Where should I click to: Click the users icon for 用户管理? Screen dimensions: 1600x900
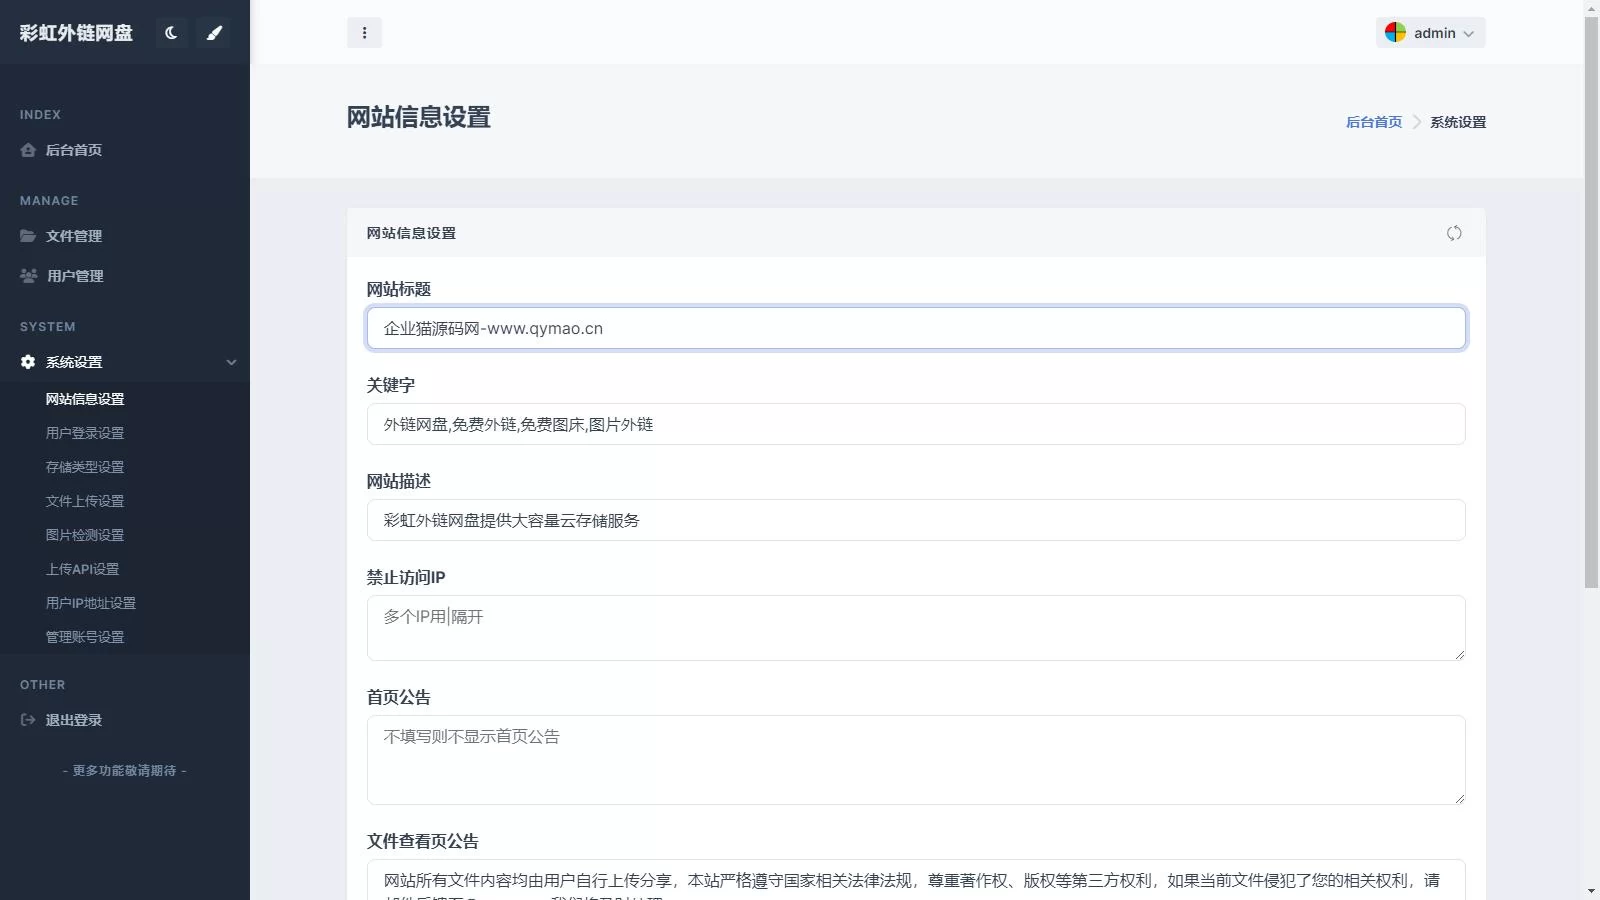(27, 276)
